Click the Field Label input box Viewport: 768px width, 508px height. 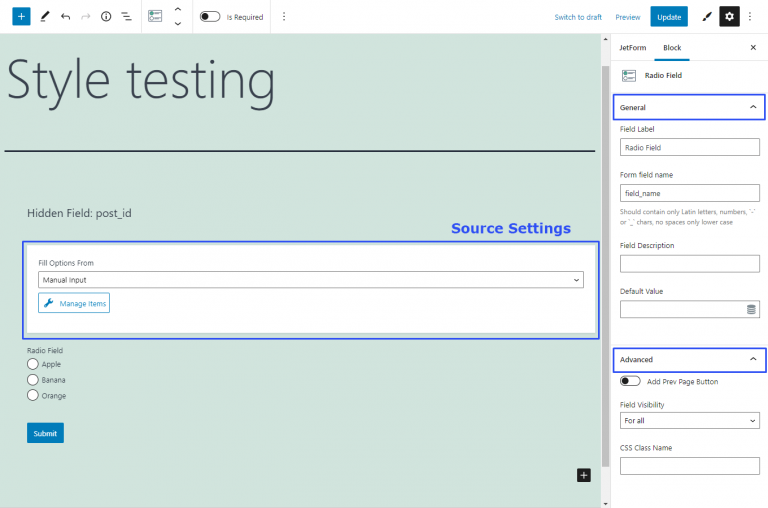click(689, 147)
